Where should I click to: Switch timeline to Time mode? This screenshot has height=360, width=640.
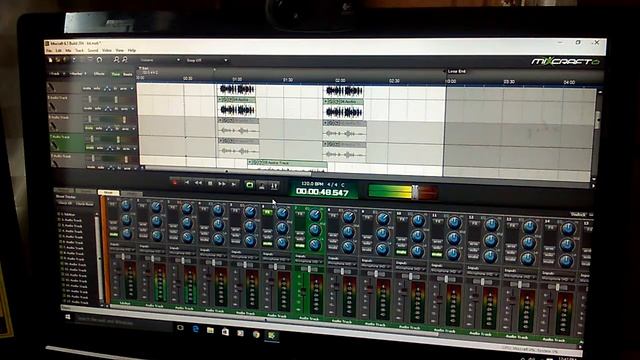(116, 74)
